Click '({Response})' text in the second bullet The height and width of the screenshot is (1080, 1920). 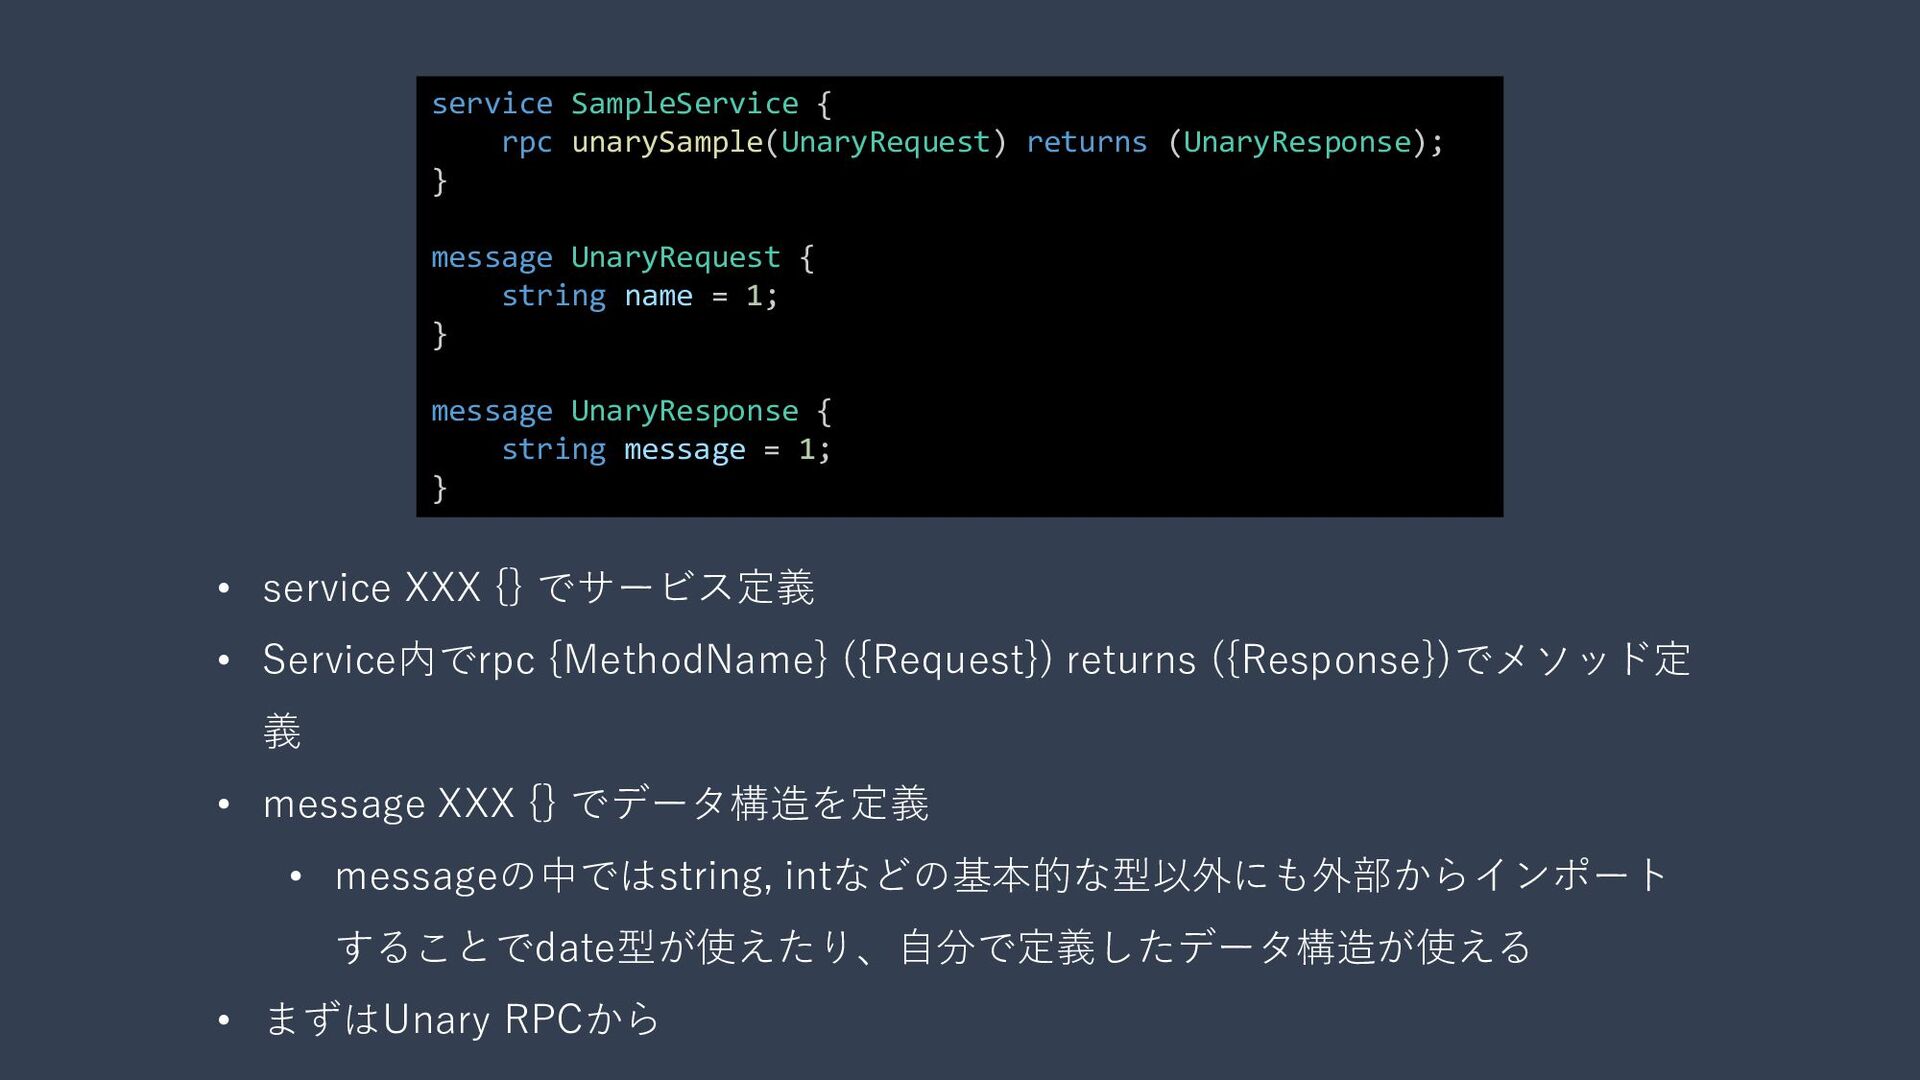tap(1332, 660)
